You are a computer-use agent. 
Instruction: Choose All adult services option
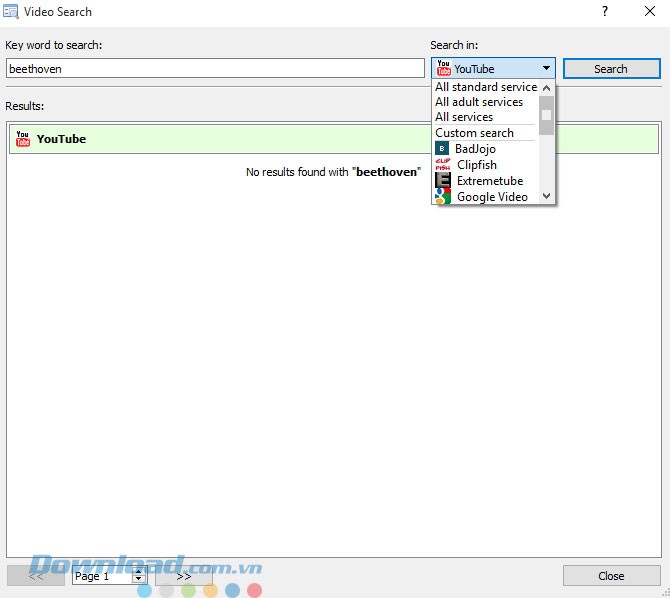478,102
